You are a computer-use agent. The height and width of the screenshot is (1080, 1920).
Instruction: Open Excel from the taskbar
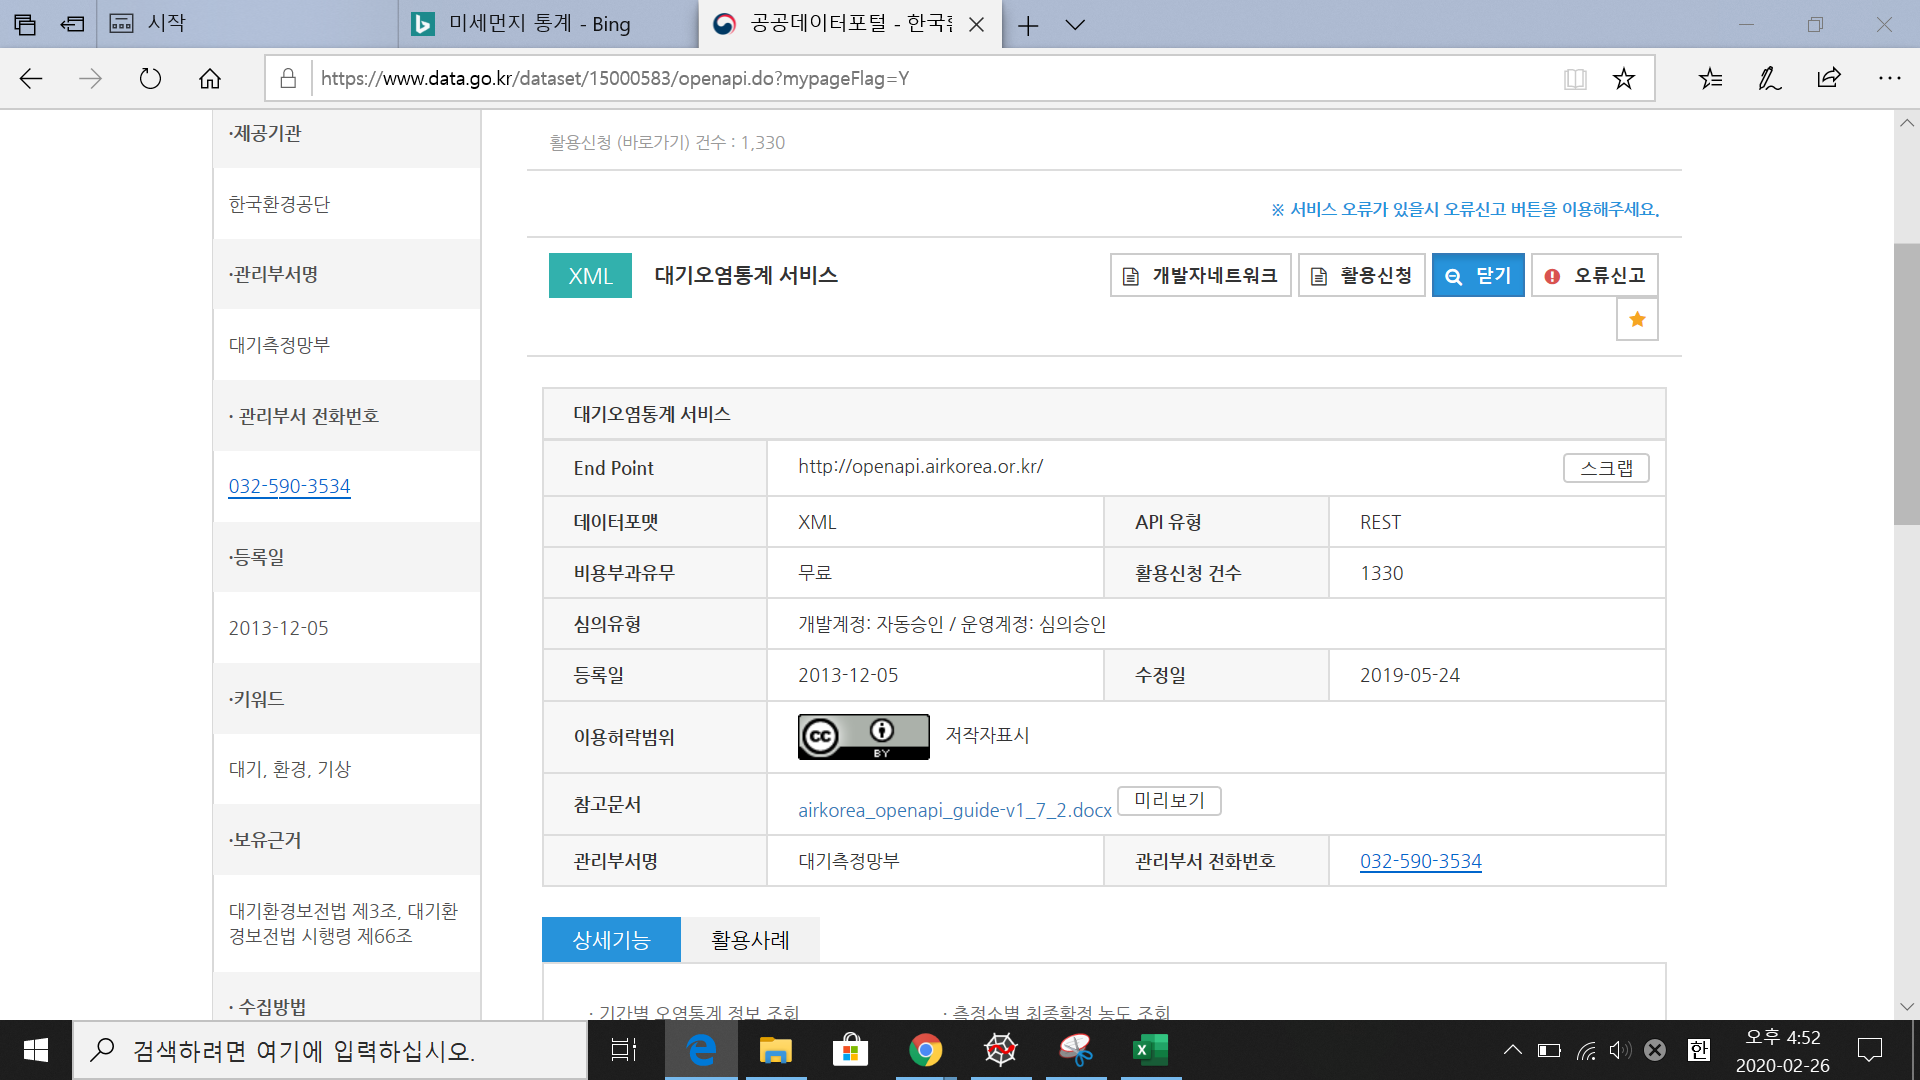tap(1150, 1050)
